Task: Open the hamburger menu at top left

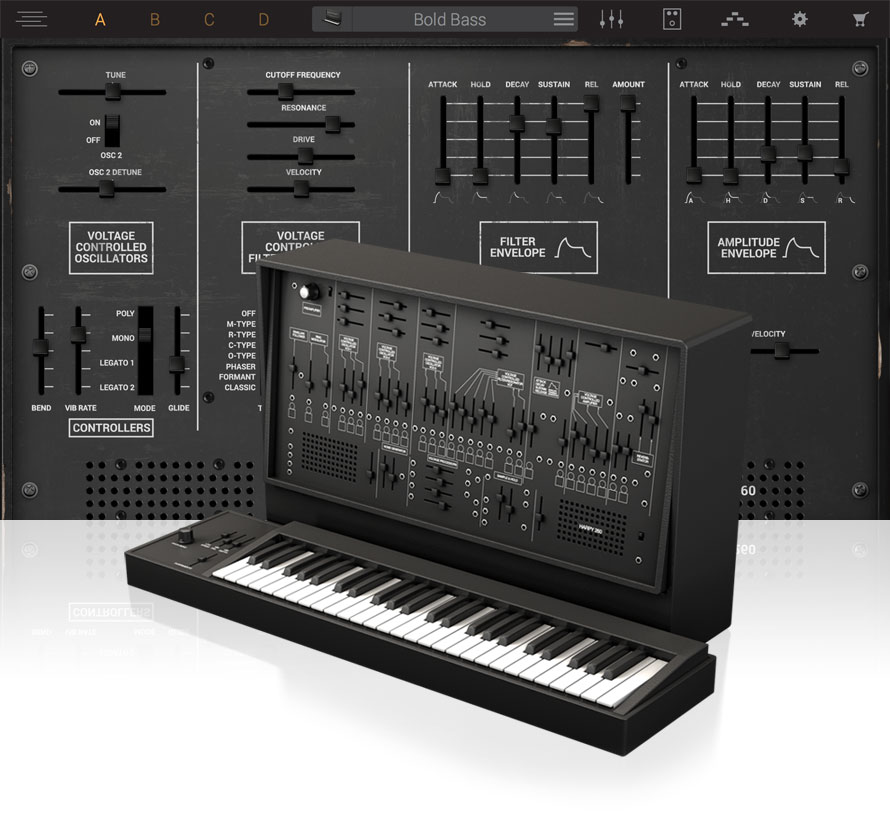Action: point(31,19)
